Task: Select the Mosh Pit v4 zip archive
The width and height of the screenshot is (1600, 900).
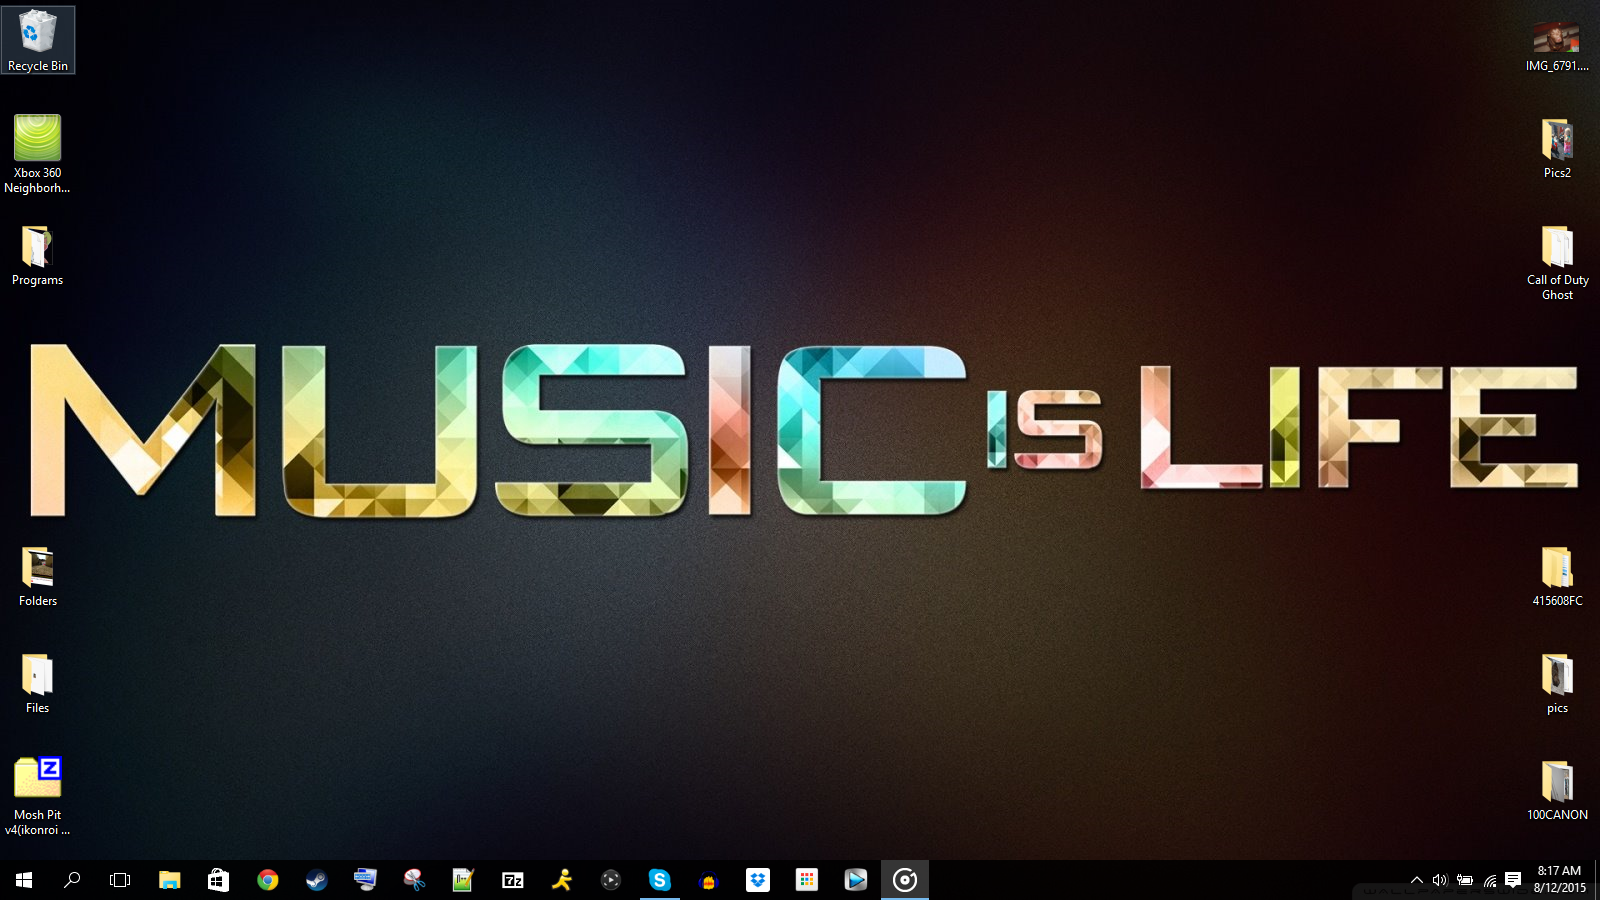Action: coord(38,796)
